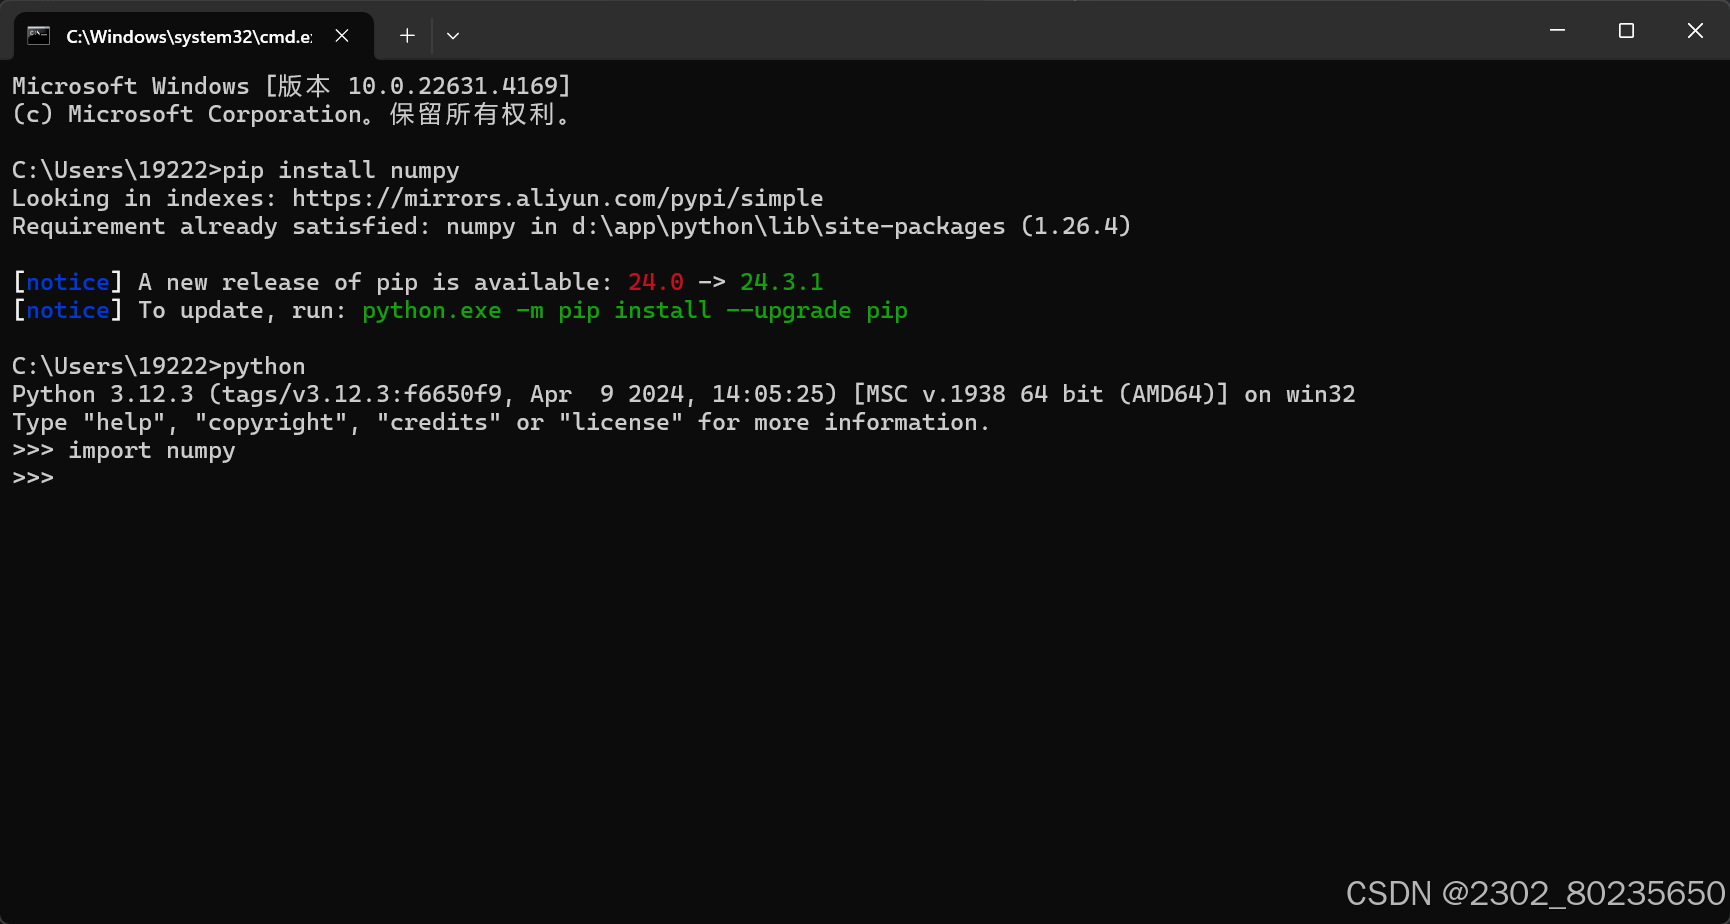Click the aliyun mirror URL text

[558, 198]
